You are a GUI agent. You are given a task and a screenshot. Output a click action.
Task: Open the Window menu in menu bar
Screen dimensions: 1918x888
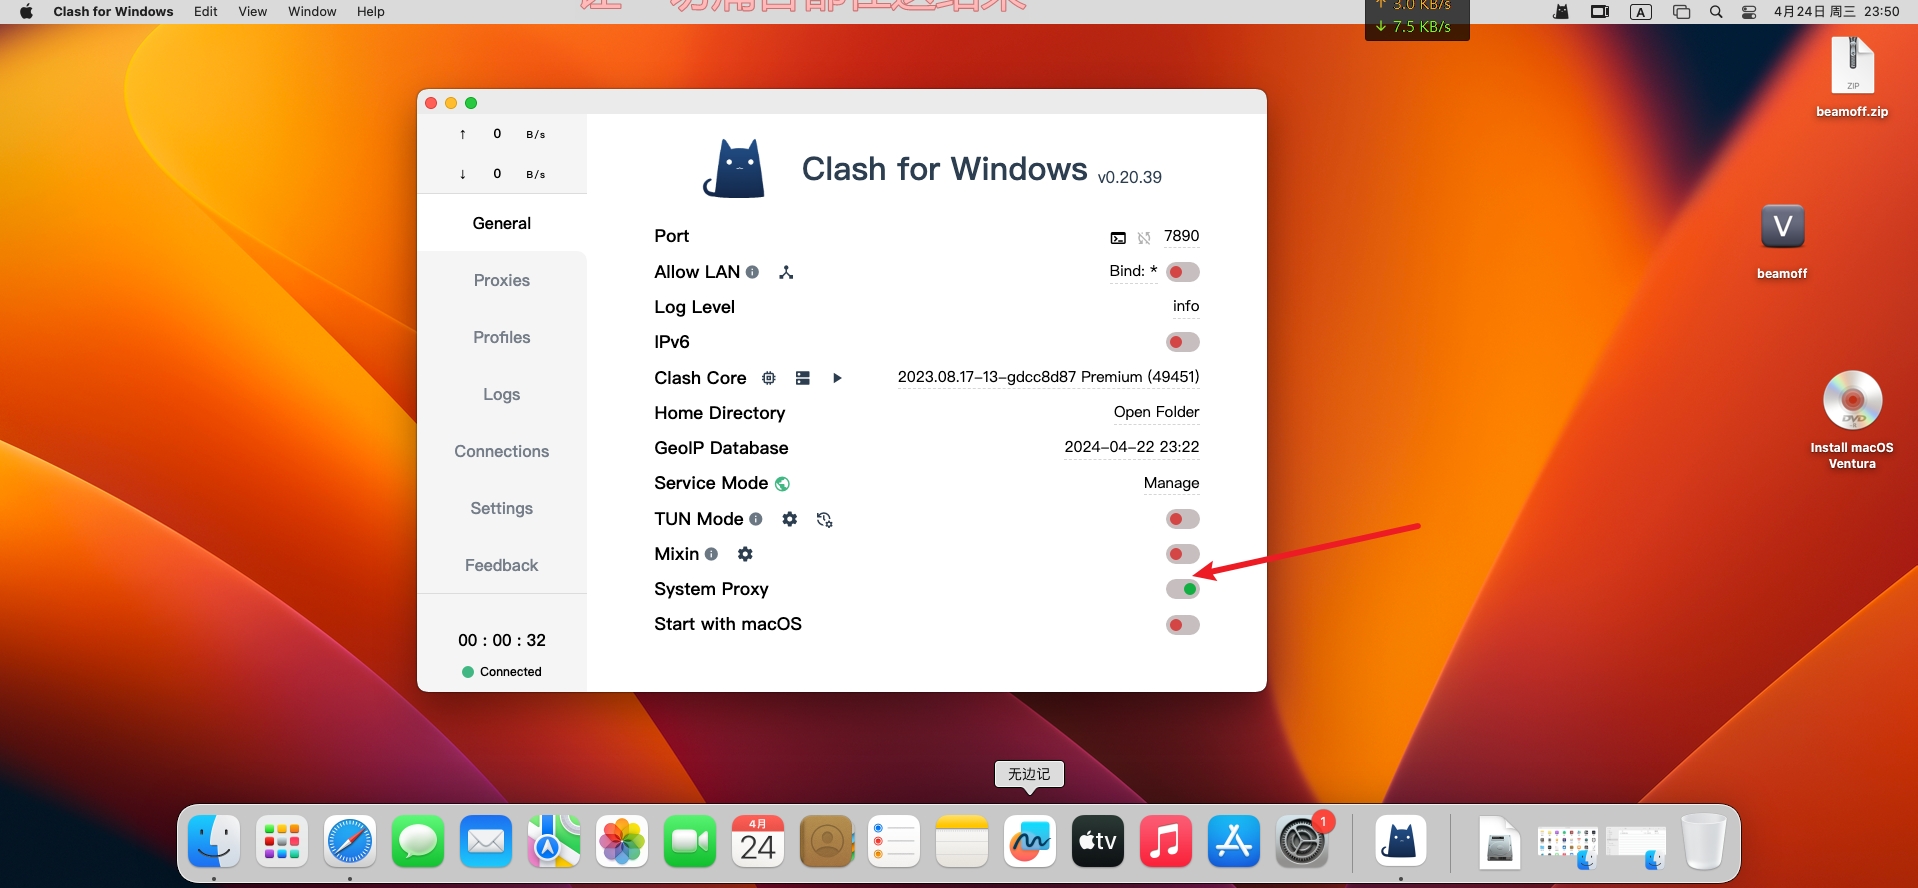click(x=312, y=11)
